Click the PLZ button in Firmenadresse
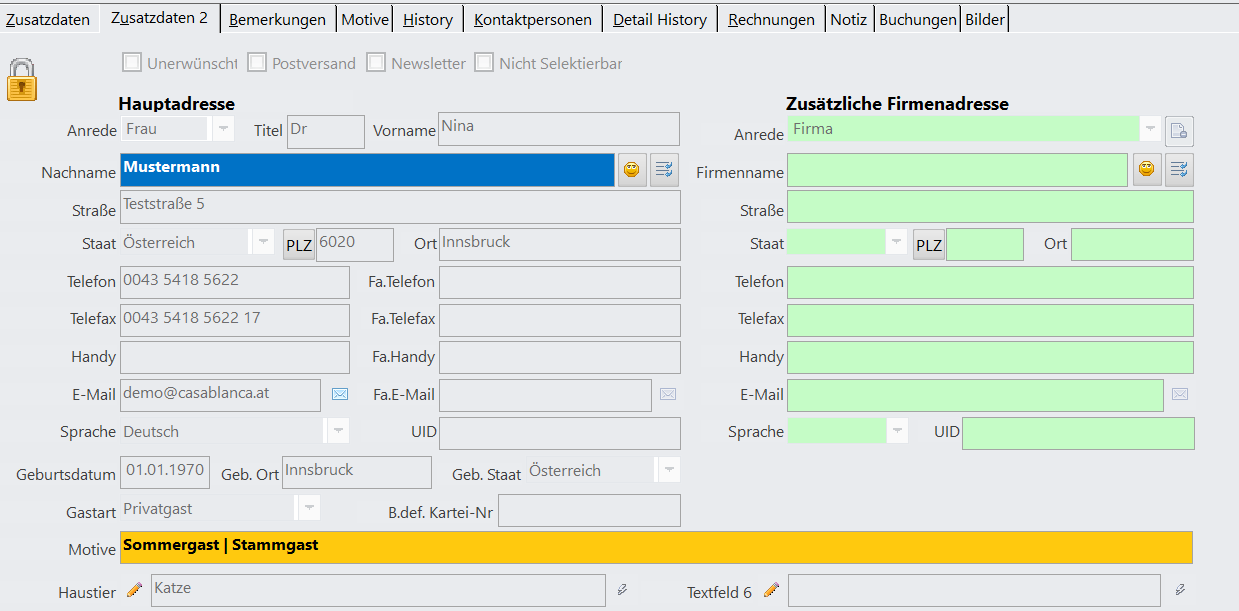 point(929,245)
